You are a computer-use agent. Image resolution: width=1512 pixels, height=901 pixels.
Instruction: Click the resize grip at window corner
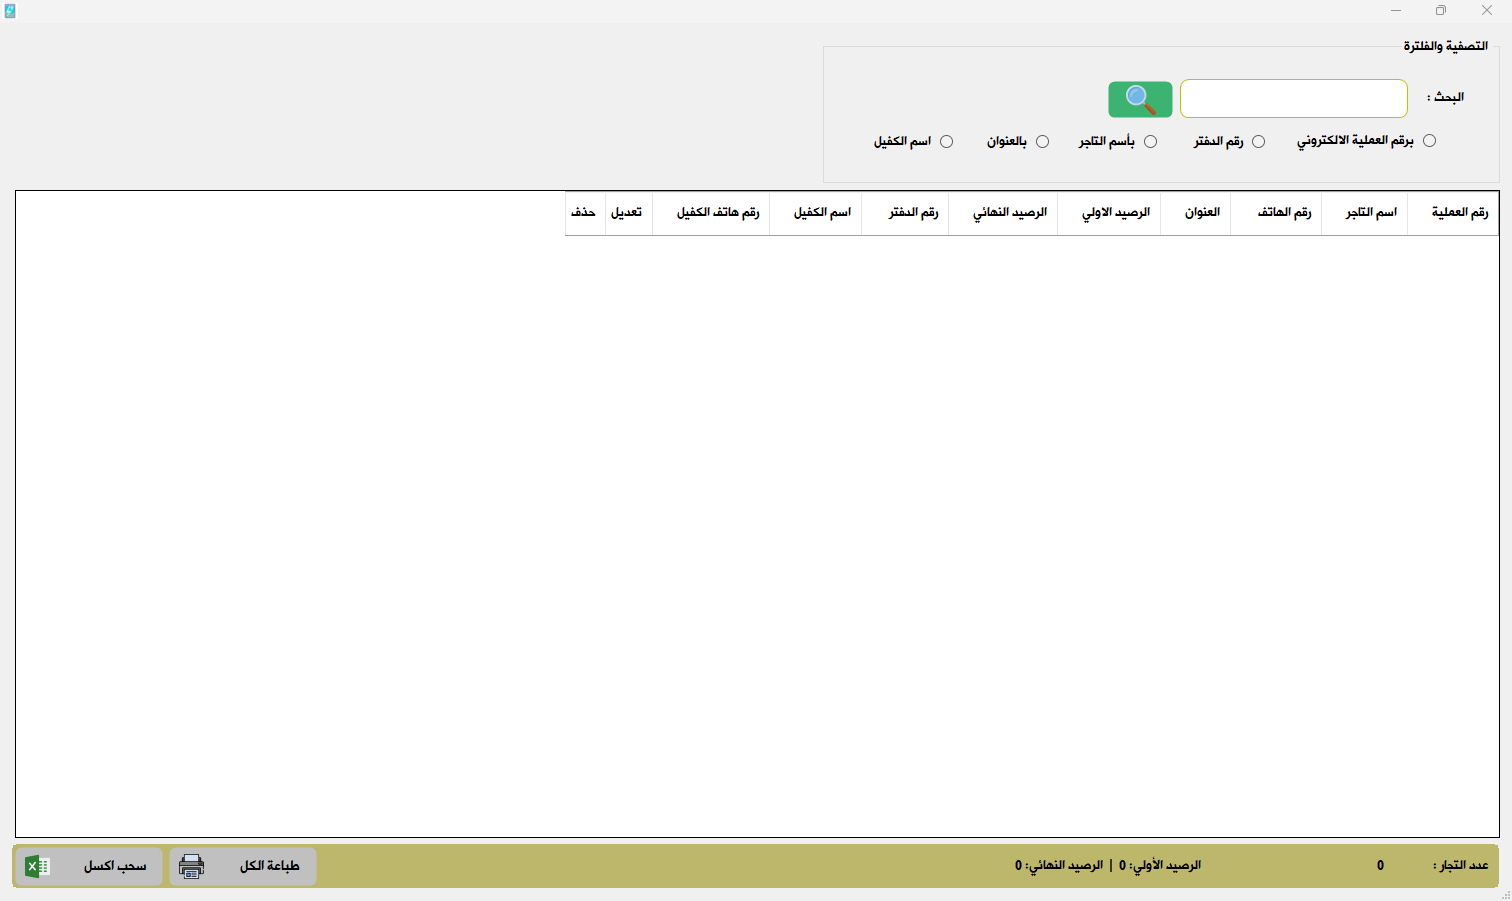point(1506,895)
